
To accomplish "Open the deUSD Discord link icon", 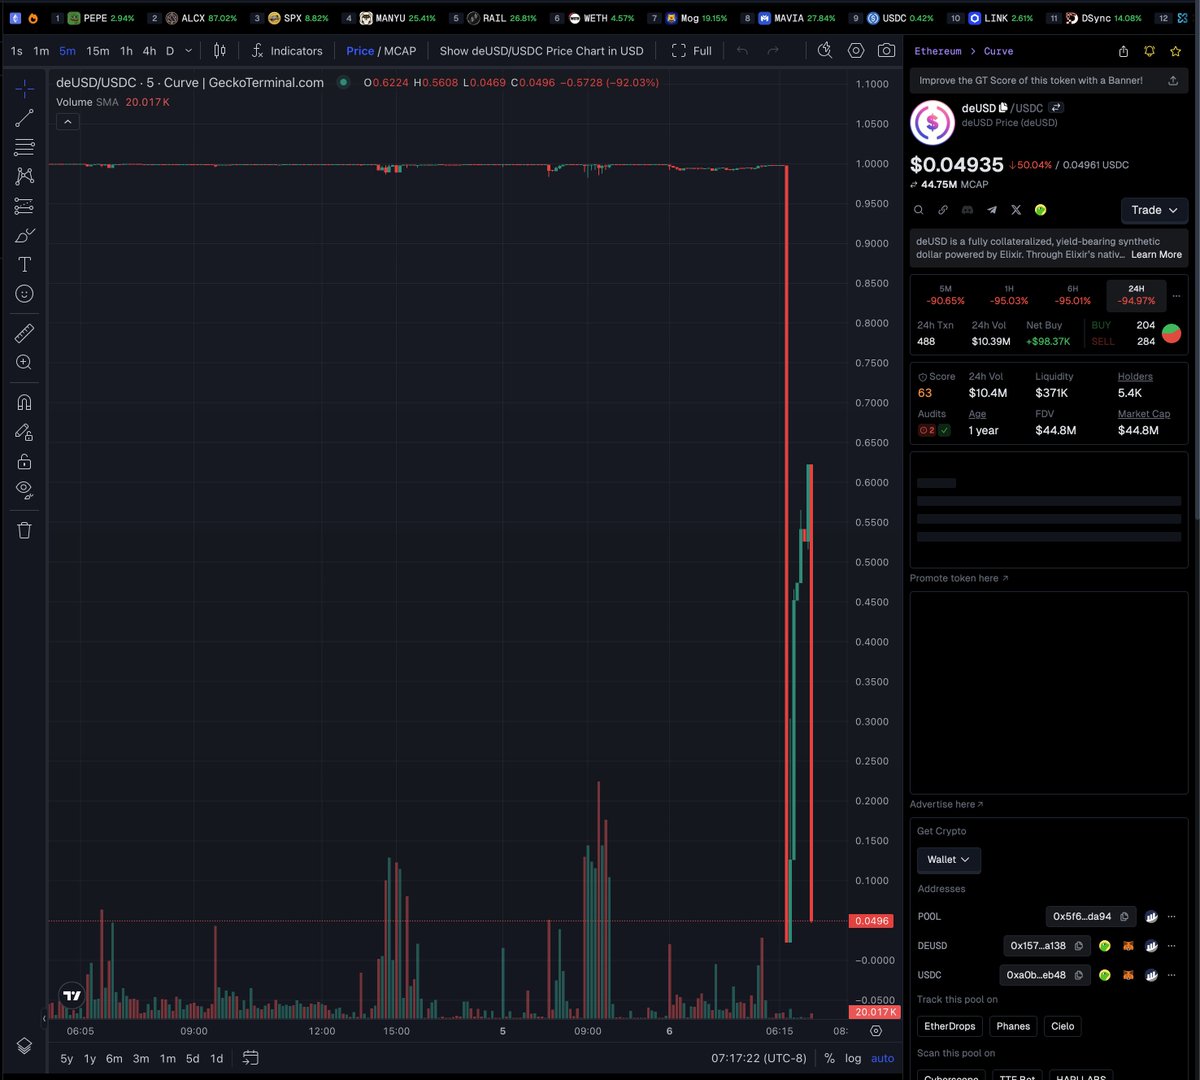I will click(967, 210).
